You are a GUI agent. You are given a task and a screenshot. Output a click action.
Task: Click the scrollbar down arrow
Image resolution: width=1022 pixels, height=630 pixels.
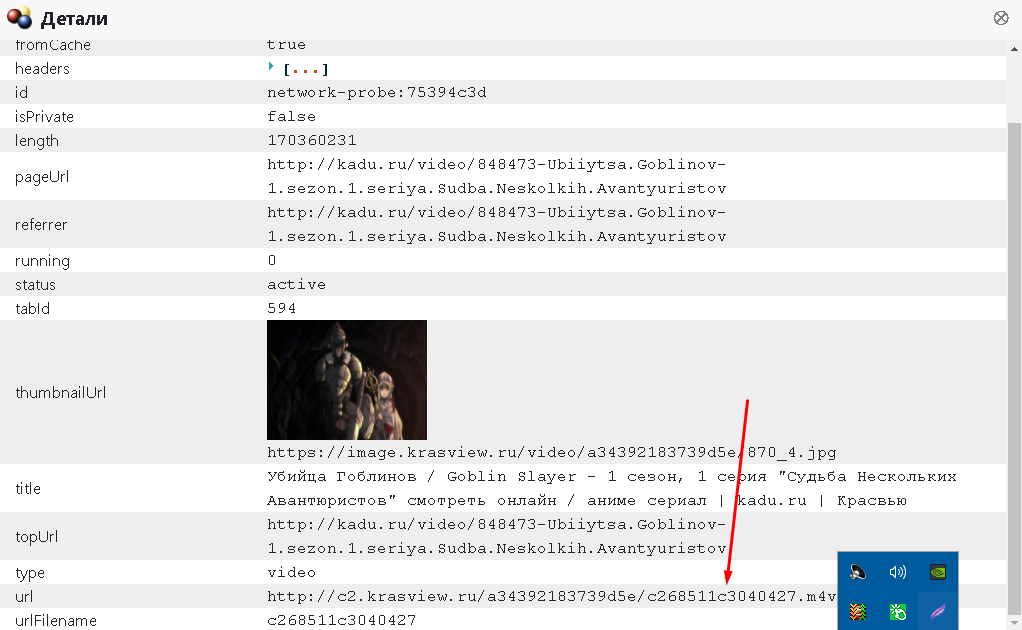pyautogui.click(x=1014, y=622)
